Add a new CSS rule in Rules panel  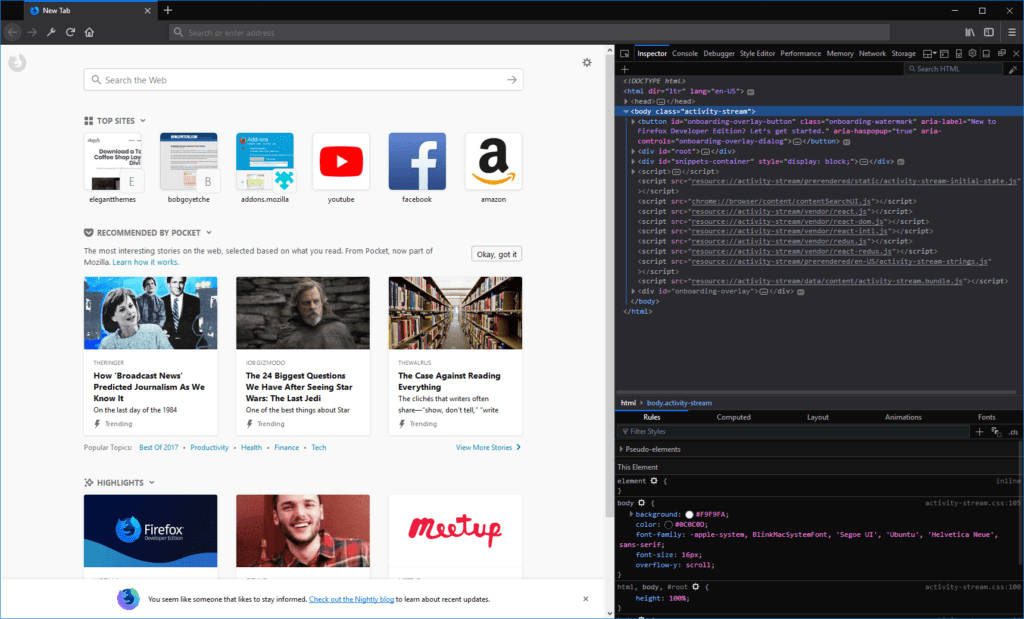coord(980,431)
